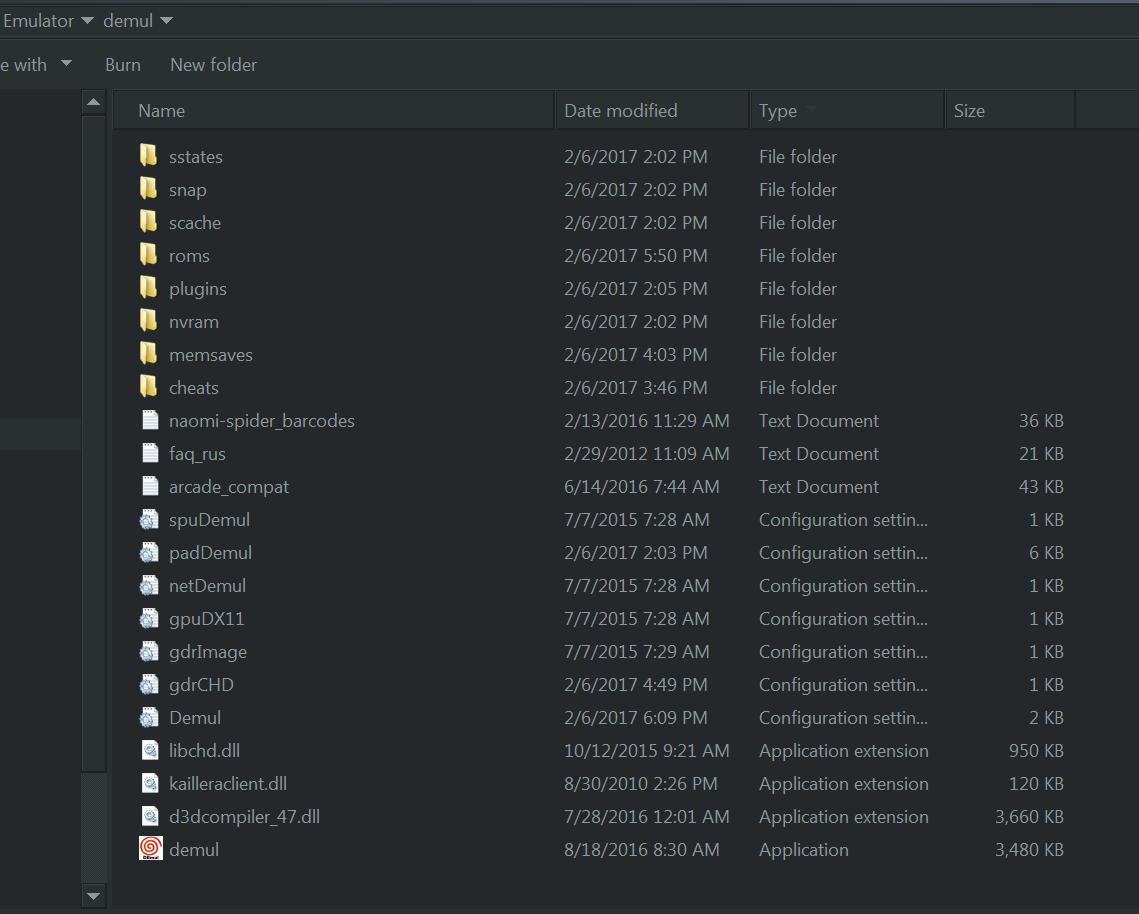The image size is (1139, 914).
Task: Select the scache folder icon
Action: point(148,222)
